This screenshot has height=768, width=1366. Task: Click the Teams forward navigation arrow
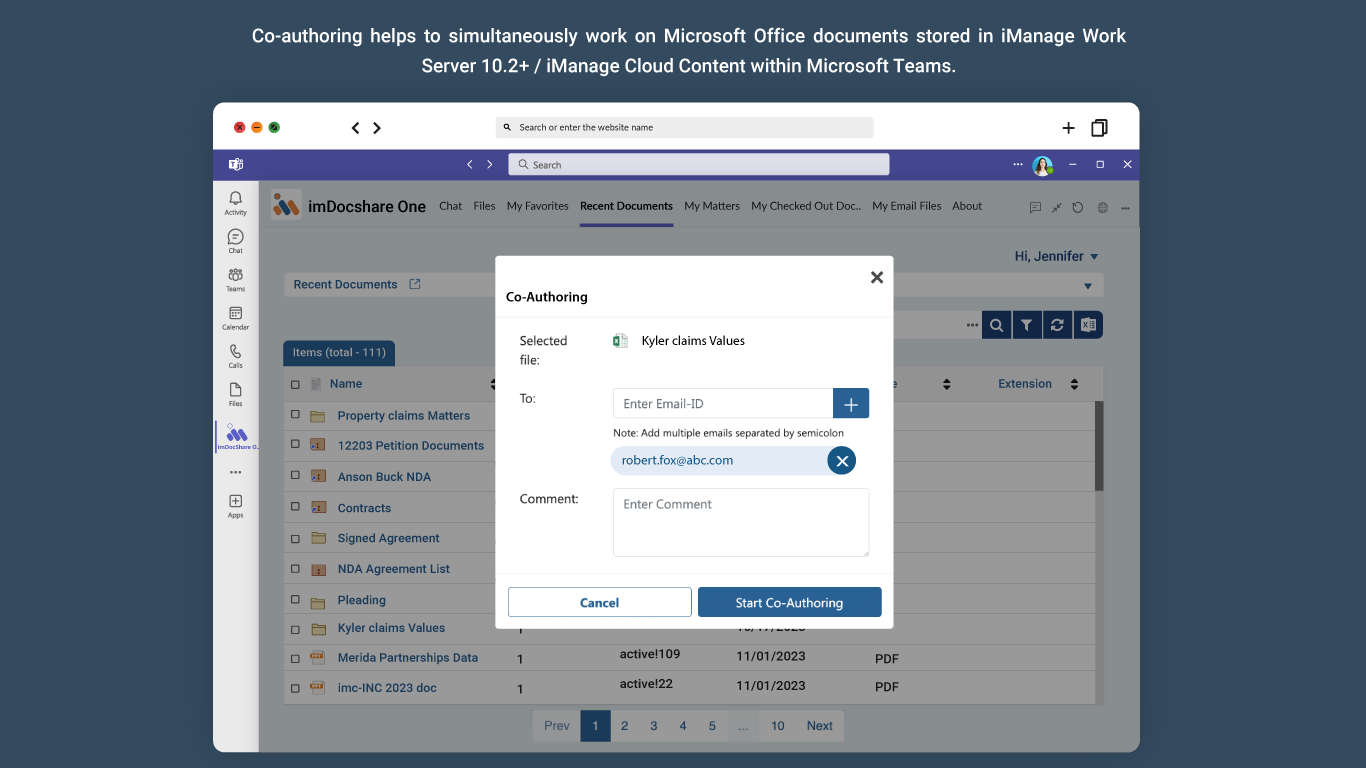click(490, 164)
